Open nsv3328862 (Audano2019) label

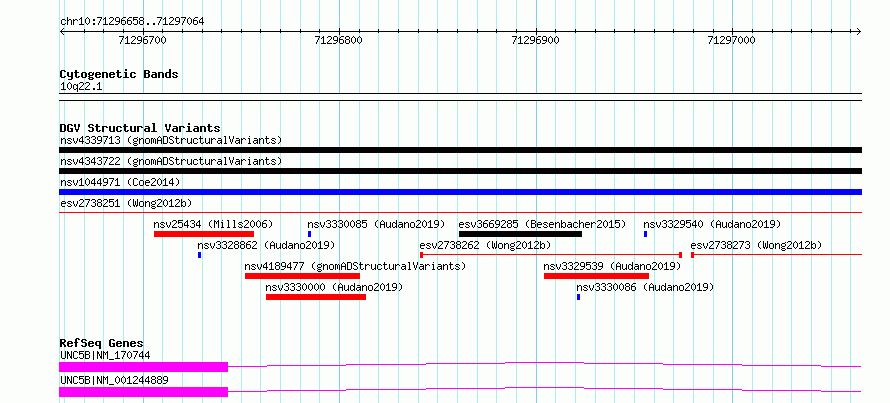coord(266,245)
